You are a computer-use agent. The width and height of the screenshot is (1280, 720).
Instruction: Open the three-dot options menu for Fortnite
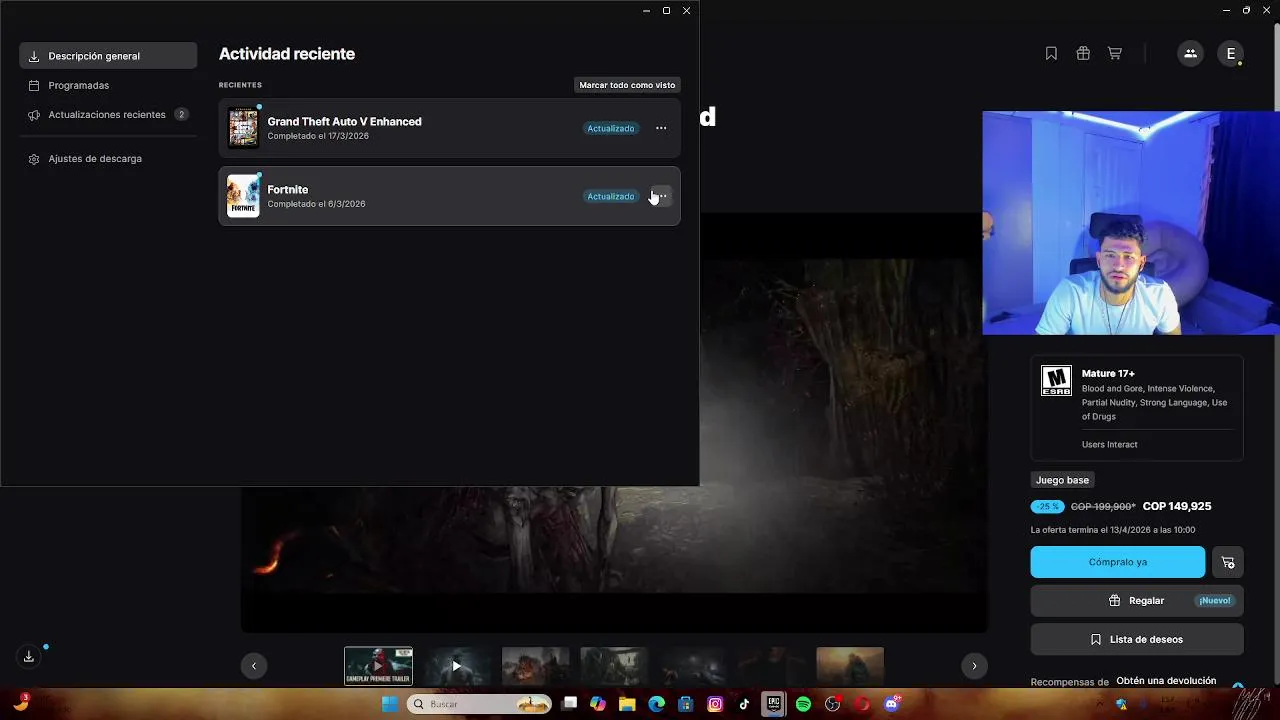click(x=661, y=196)
